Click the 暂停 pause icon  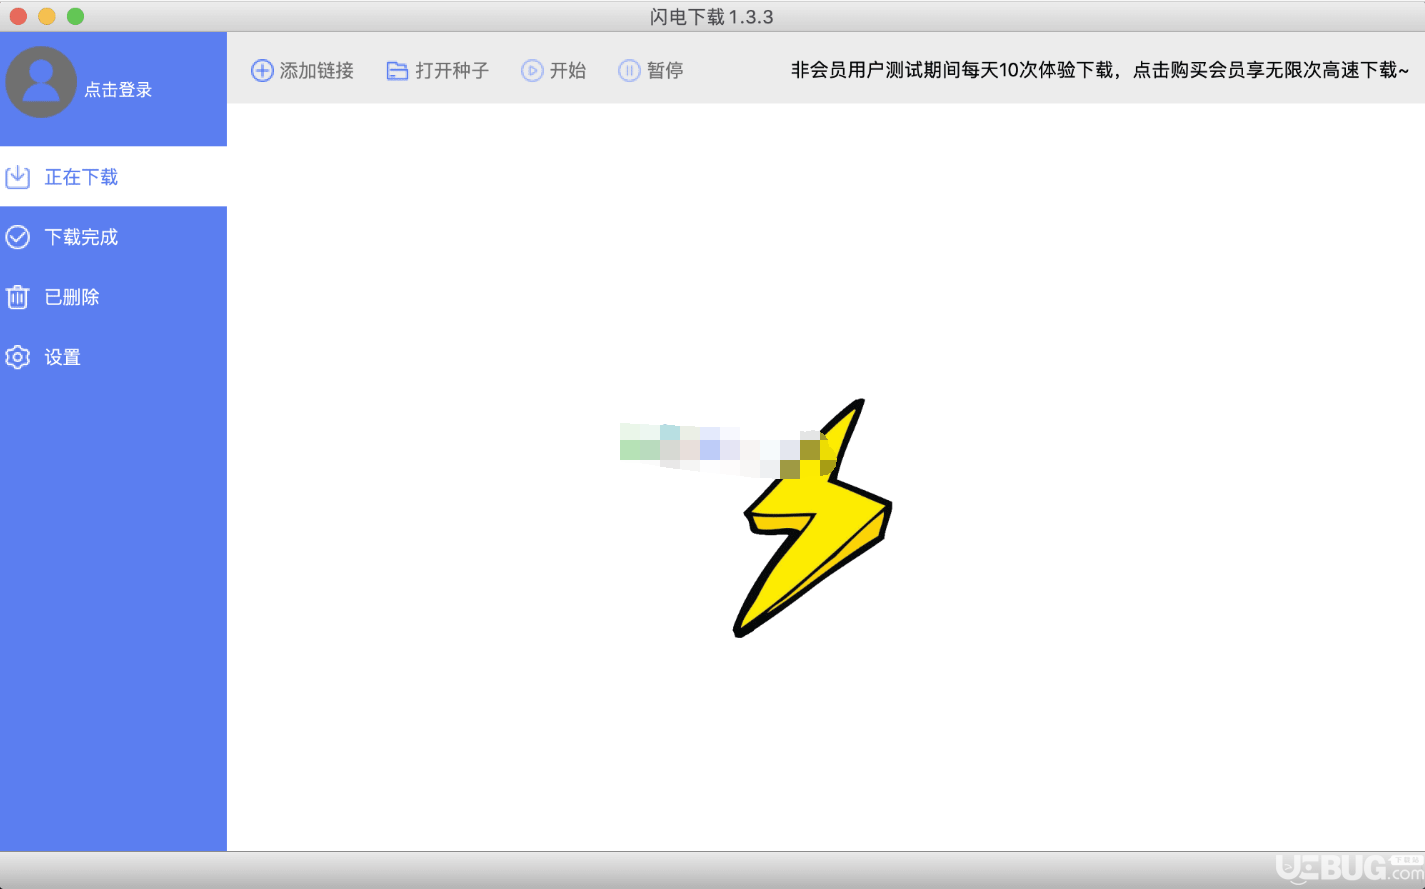629,70
